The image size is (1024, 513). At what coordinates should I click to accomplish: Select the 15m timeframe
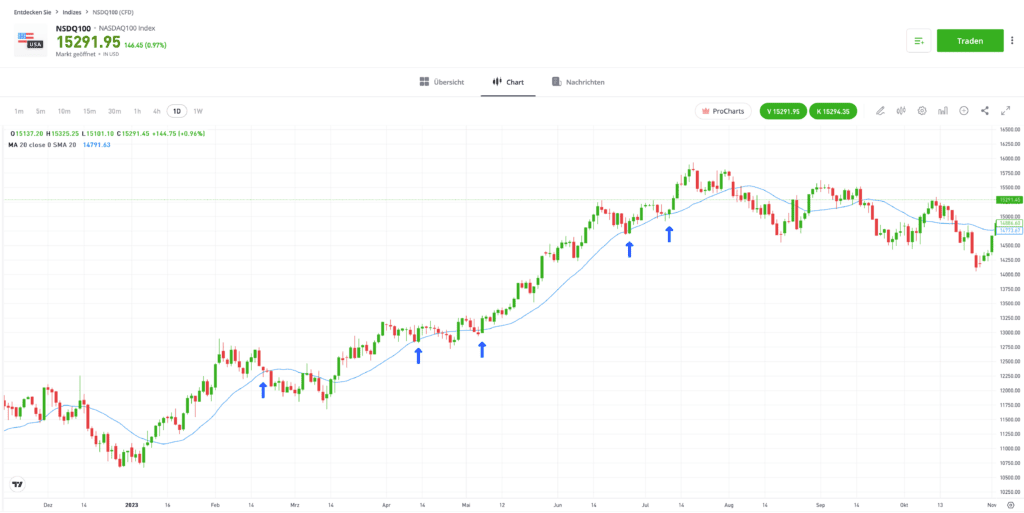point(89,111)
